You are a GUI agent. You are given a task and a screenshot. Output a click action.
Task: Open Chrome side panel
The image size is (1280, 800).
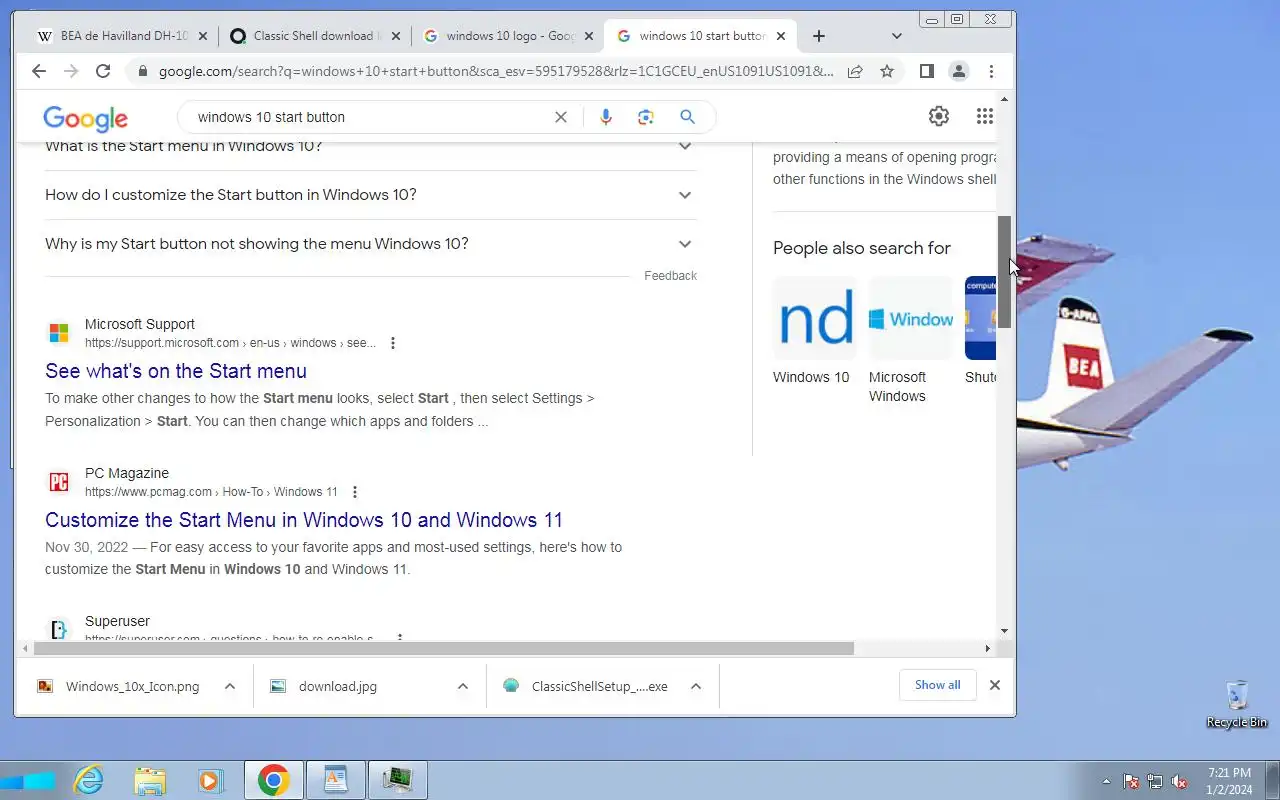pos(927,71)
